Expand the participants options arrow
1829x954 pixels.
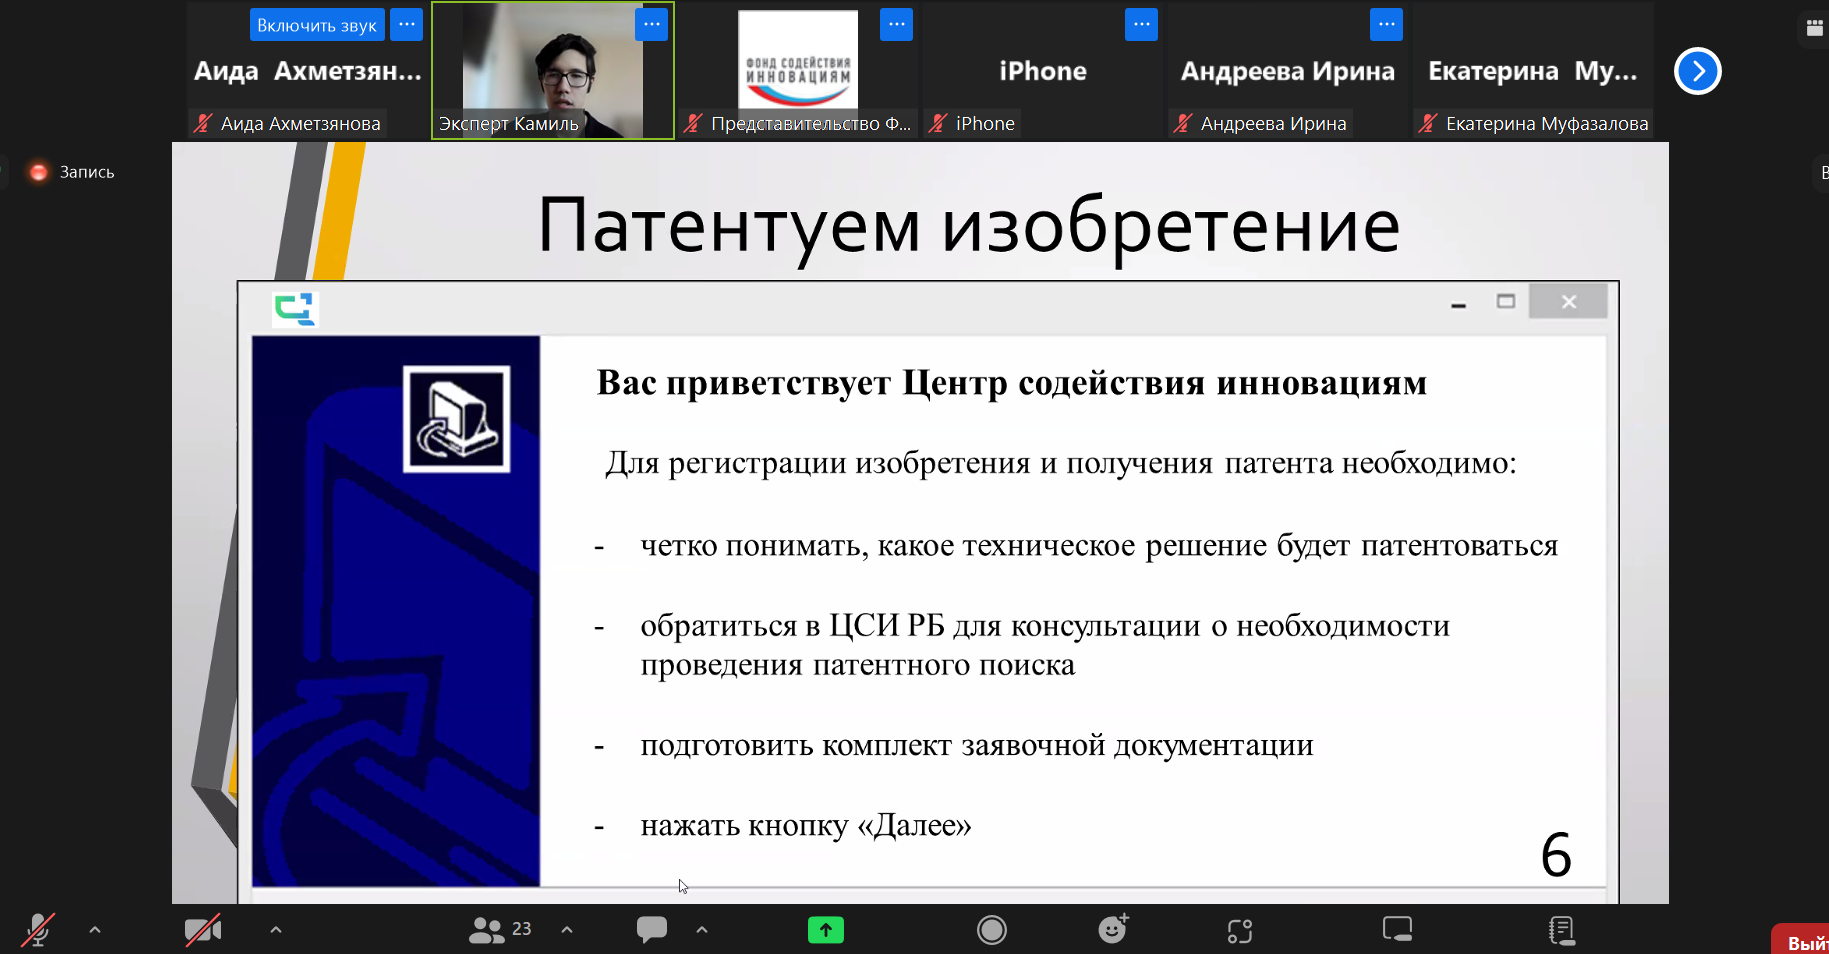[x=567, y=930]
